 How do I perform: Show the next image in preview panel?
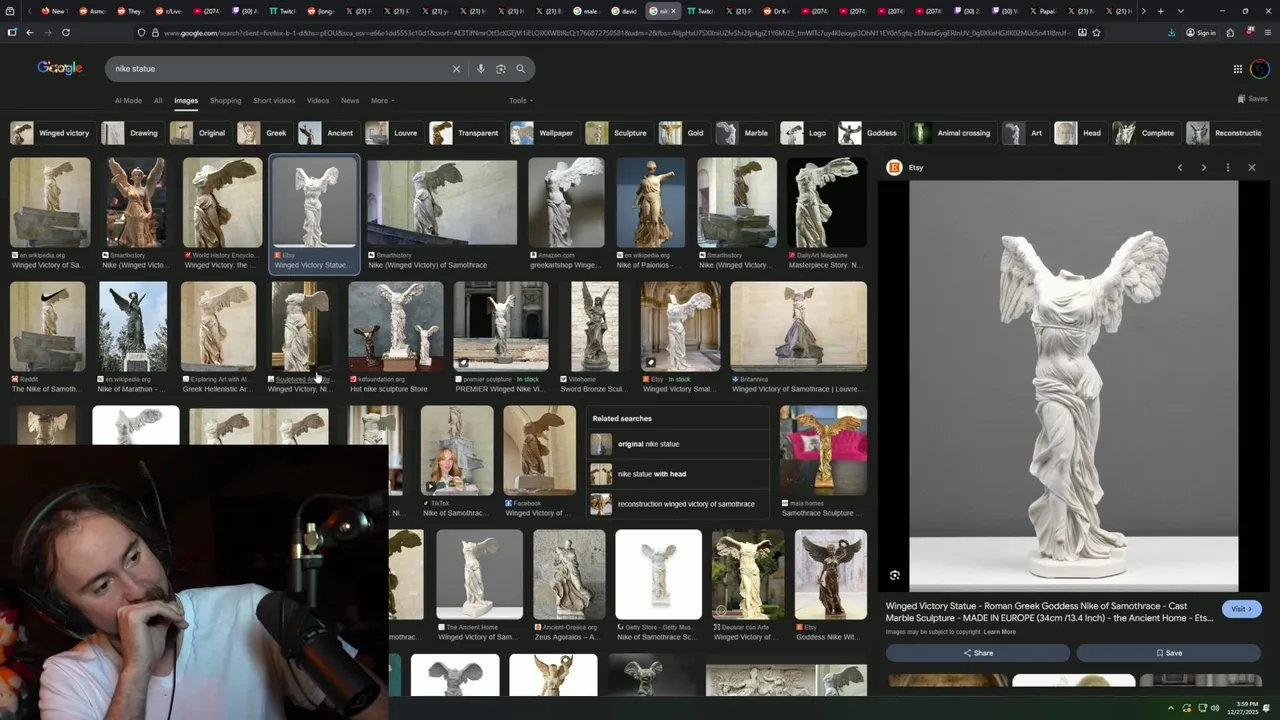1204,168
